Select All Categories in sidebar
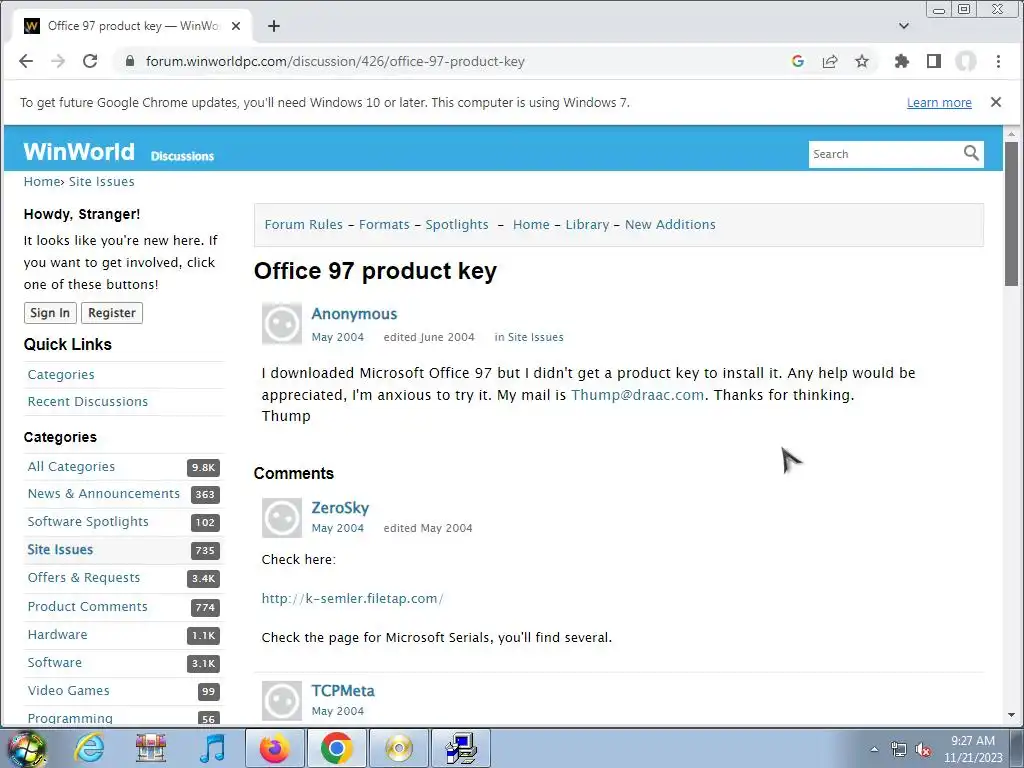The height and width of the screenshot is (768, 1024). coord(71,467)
